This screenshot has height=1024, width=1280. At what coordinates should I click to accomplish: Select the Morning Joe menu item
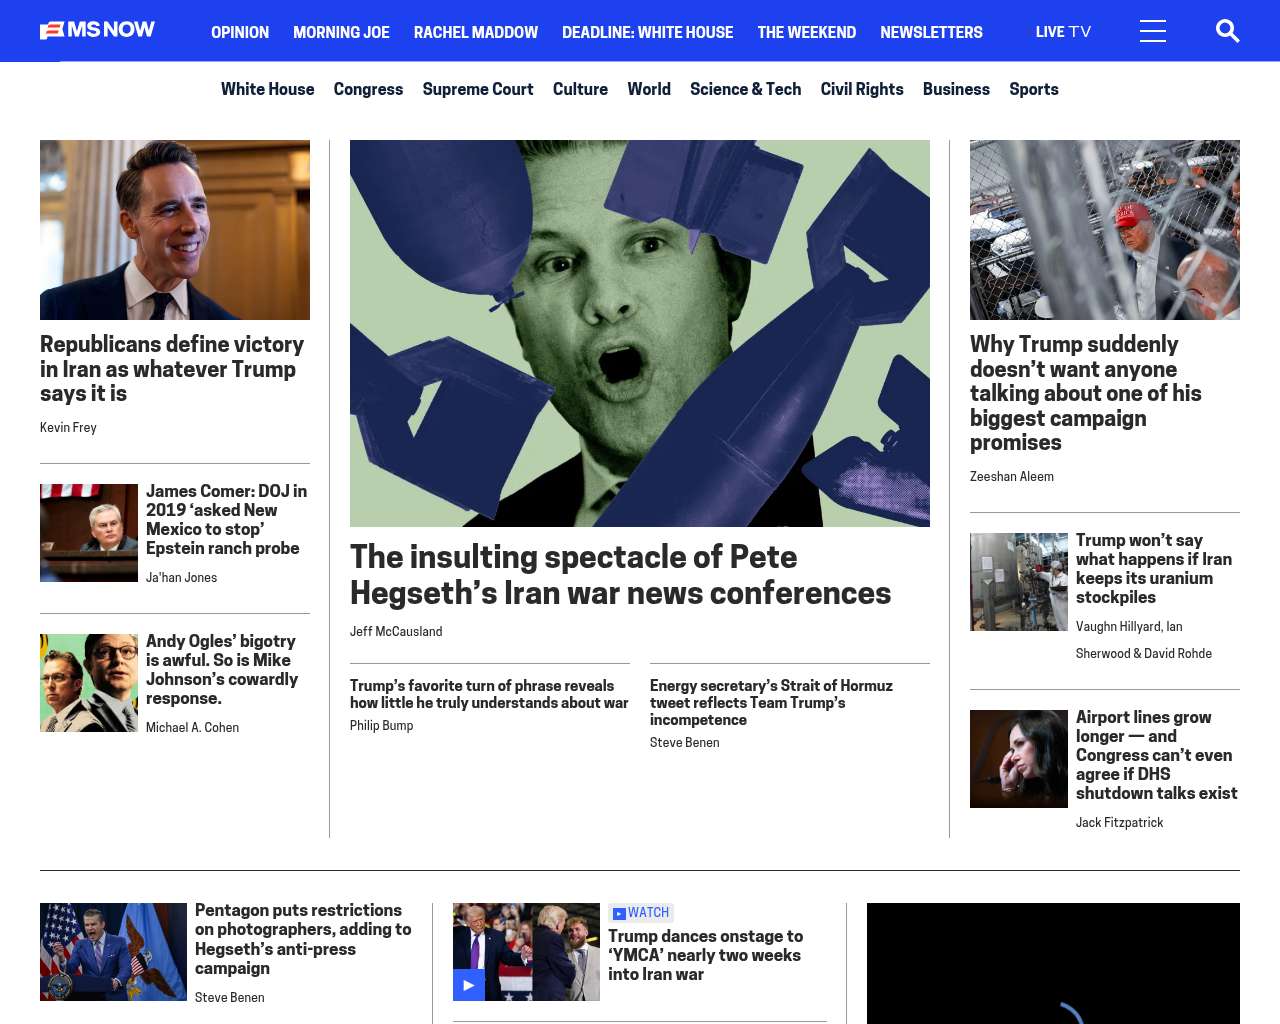point(341,32)
